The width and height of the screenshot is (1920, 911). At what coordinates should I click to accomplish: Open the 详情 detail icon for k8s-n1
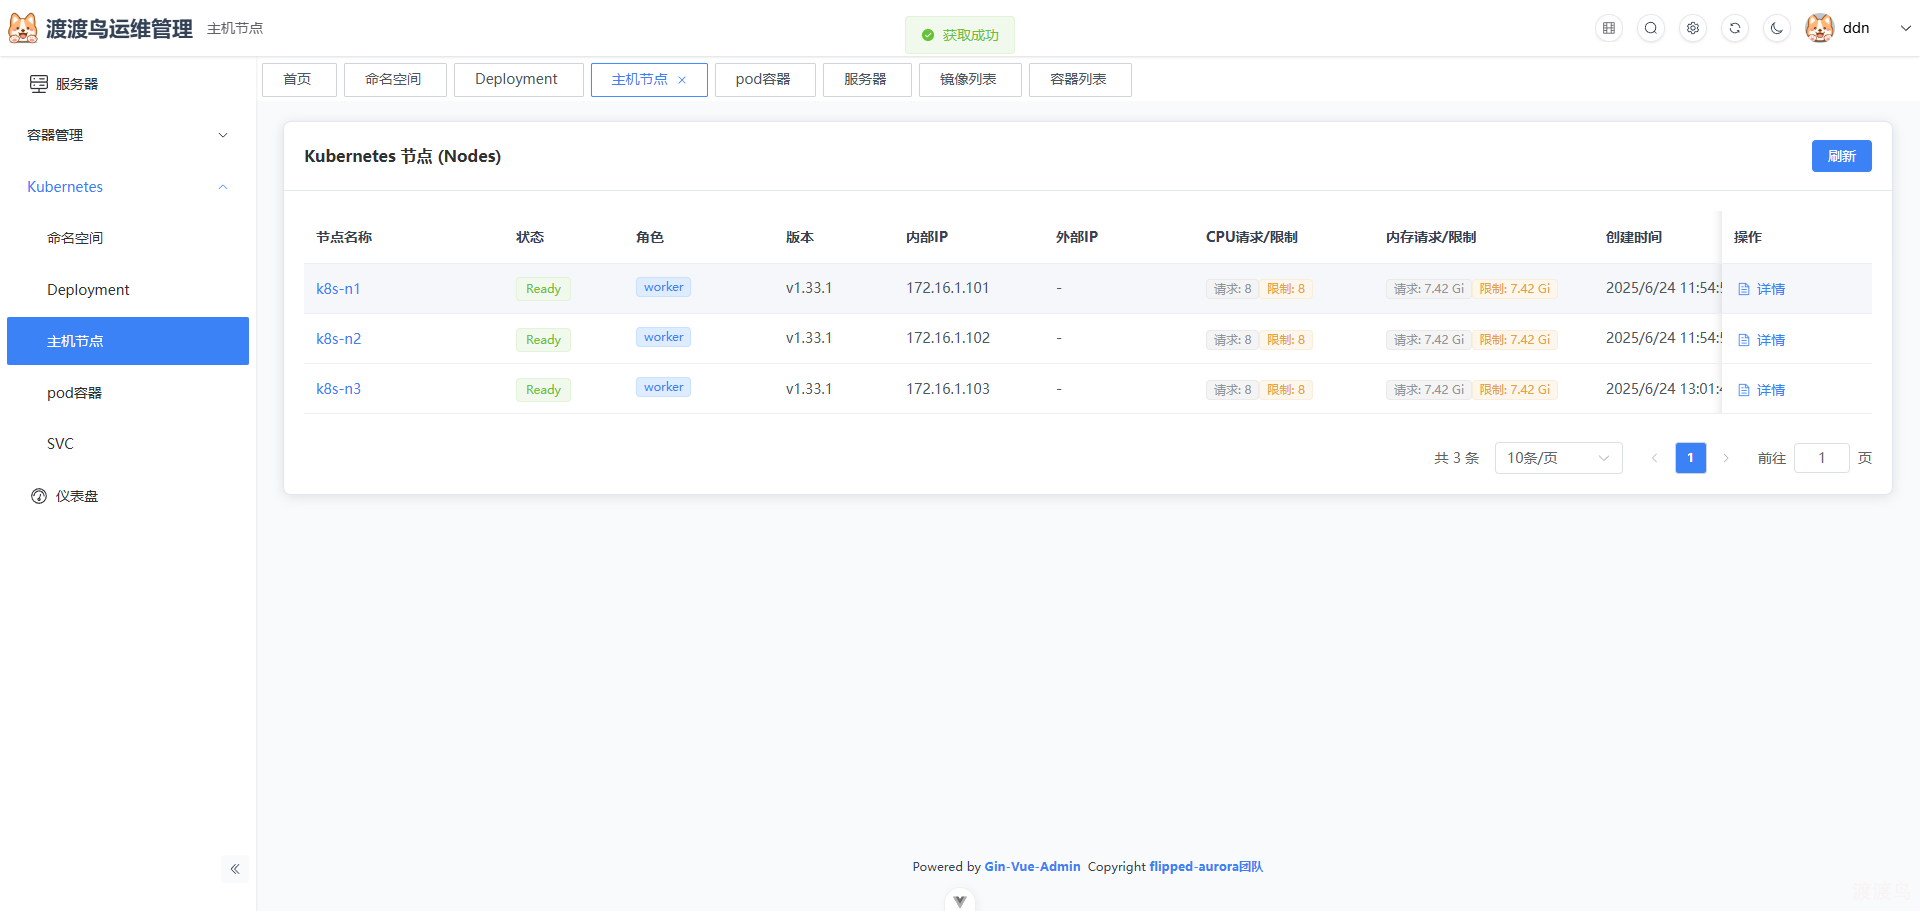pos(1743,288)
